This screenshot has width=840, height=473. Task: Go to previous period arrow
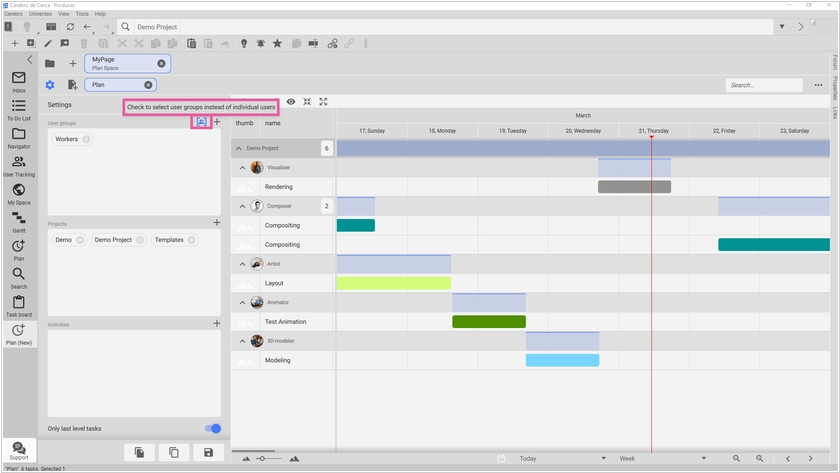(788, 459)
